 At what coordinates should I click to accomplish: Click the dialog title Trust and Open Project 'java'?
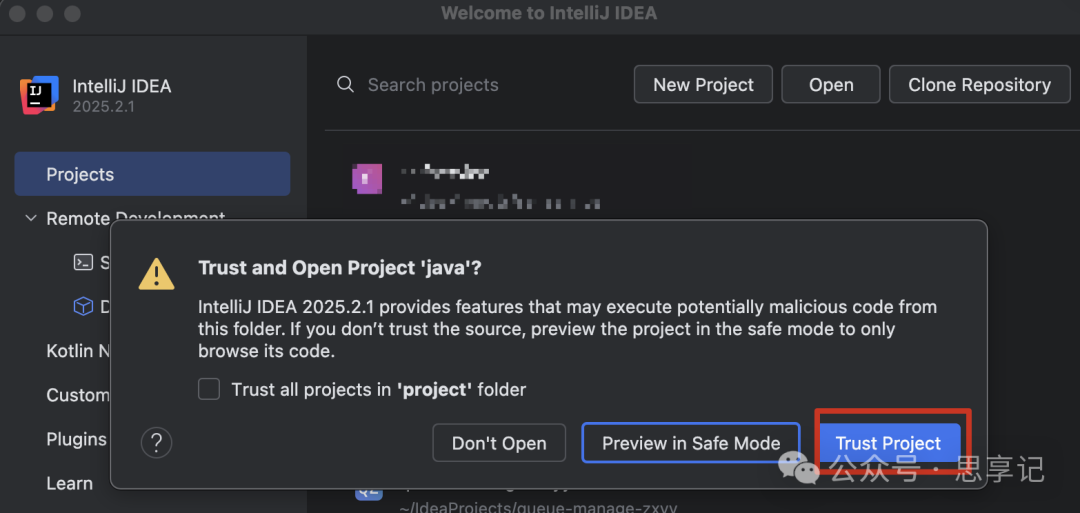pos(340,268)
